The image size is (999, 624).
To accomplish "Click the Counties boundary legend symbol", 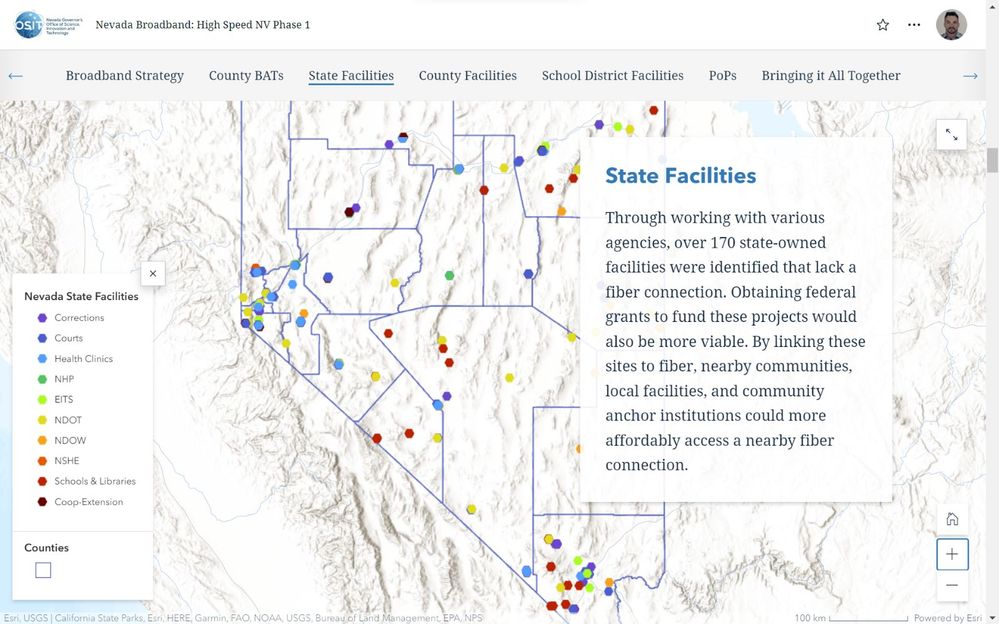I will pos(43,570).
